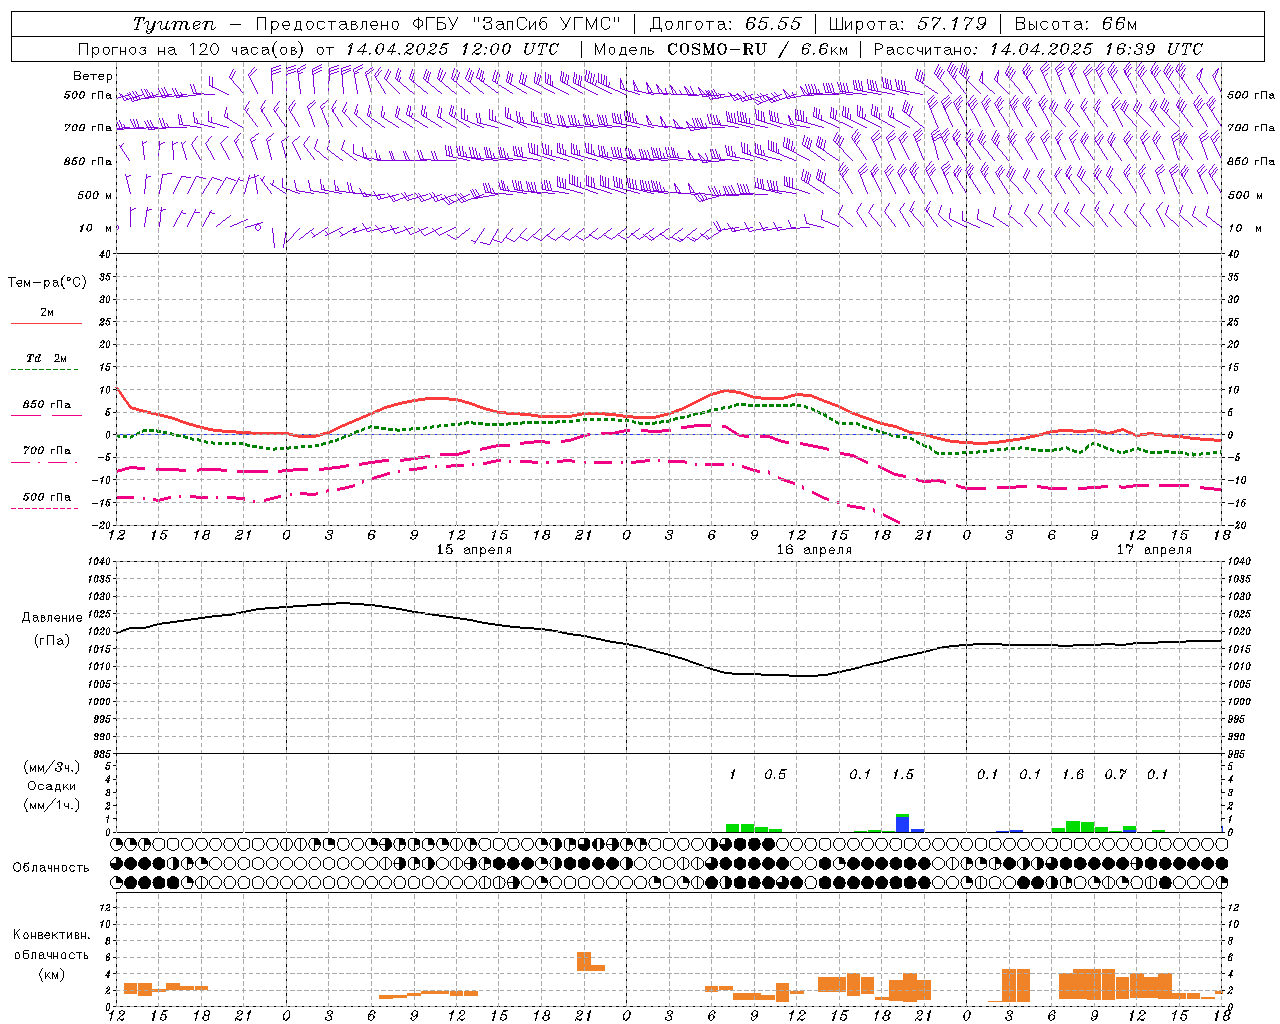Click the 'Конвективн.' convective cloud label

tap(52, 935)
